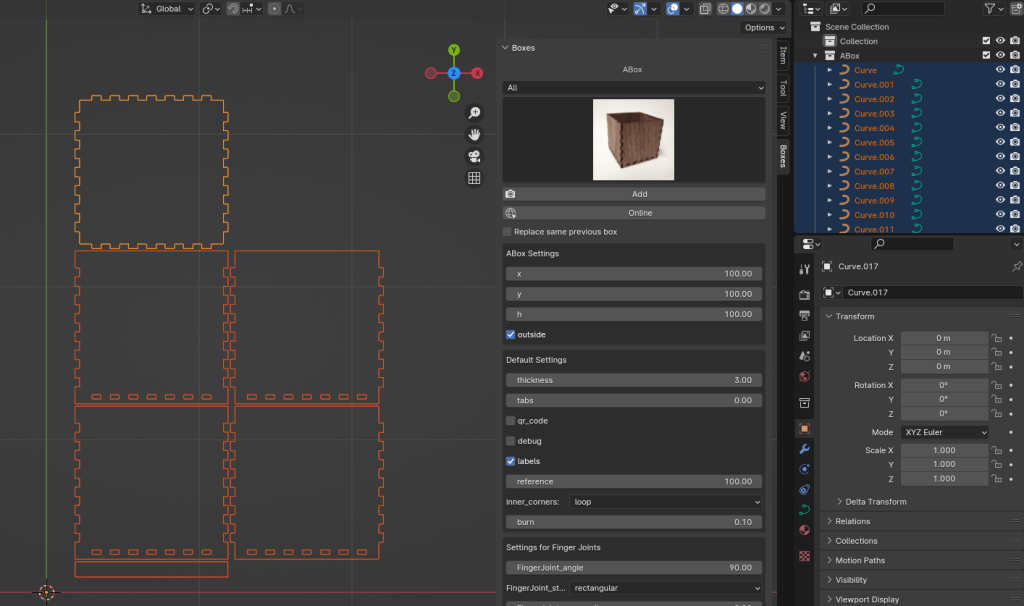This screenshot has height=606, width=1024.
Task: Toggle camera view with camera icon
Action: pyautogui.click(x=474, y=157)
